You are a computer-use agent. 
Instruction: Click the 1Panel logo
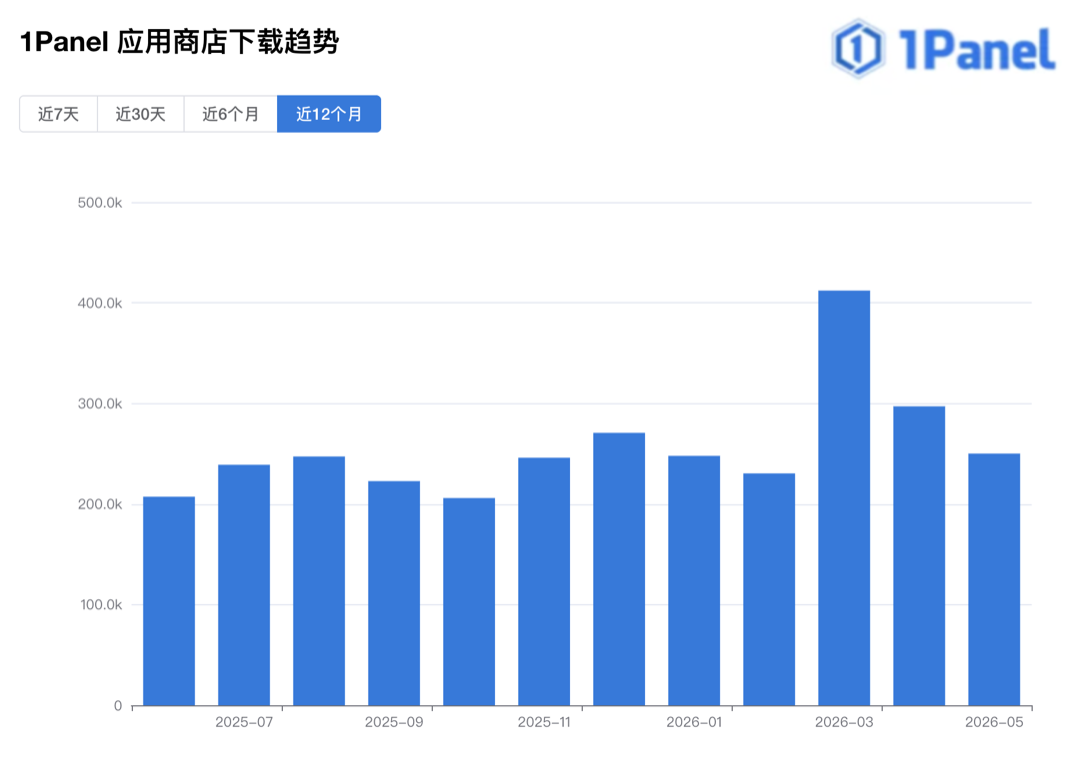point(944,49)
